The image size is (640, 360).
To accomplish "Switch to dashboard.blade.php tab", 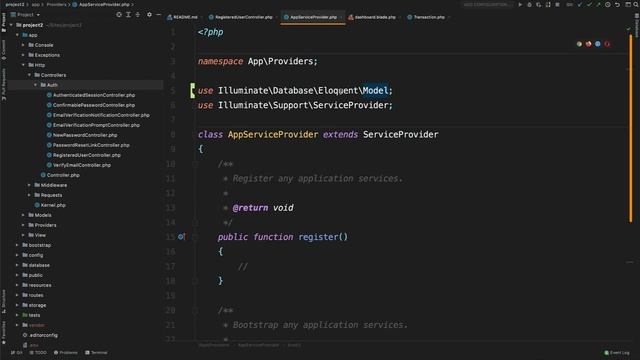I will tap(372, 17).
